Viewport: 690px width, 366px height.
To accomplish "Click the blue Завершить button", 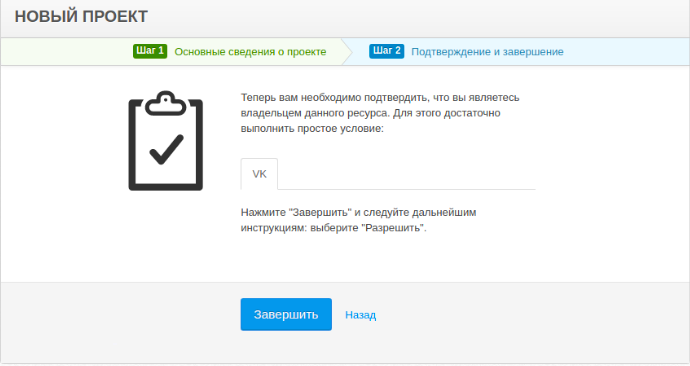I will click(x=286, y=315).
